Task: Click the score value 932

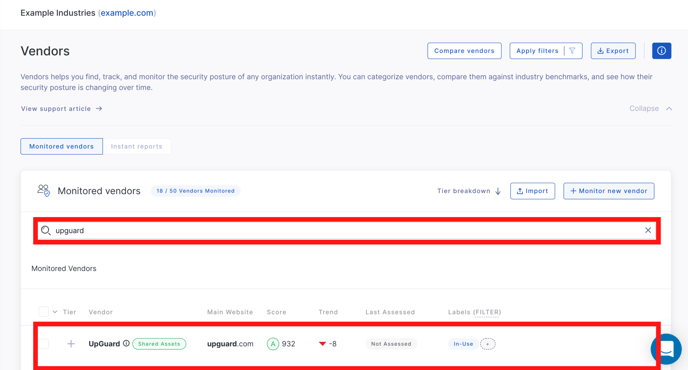Action: pyautogui.click(x=288, y=344)
